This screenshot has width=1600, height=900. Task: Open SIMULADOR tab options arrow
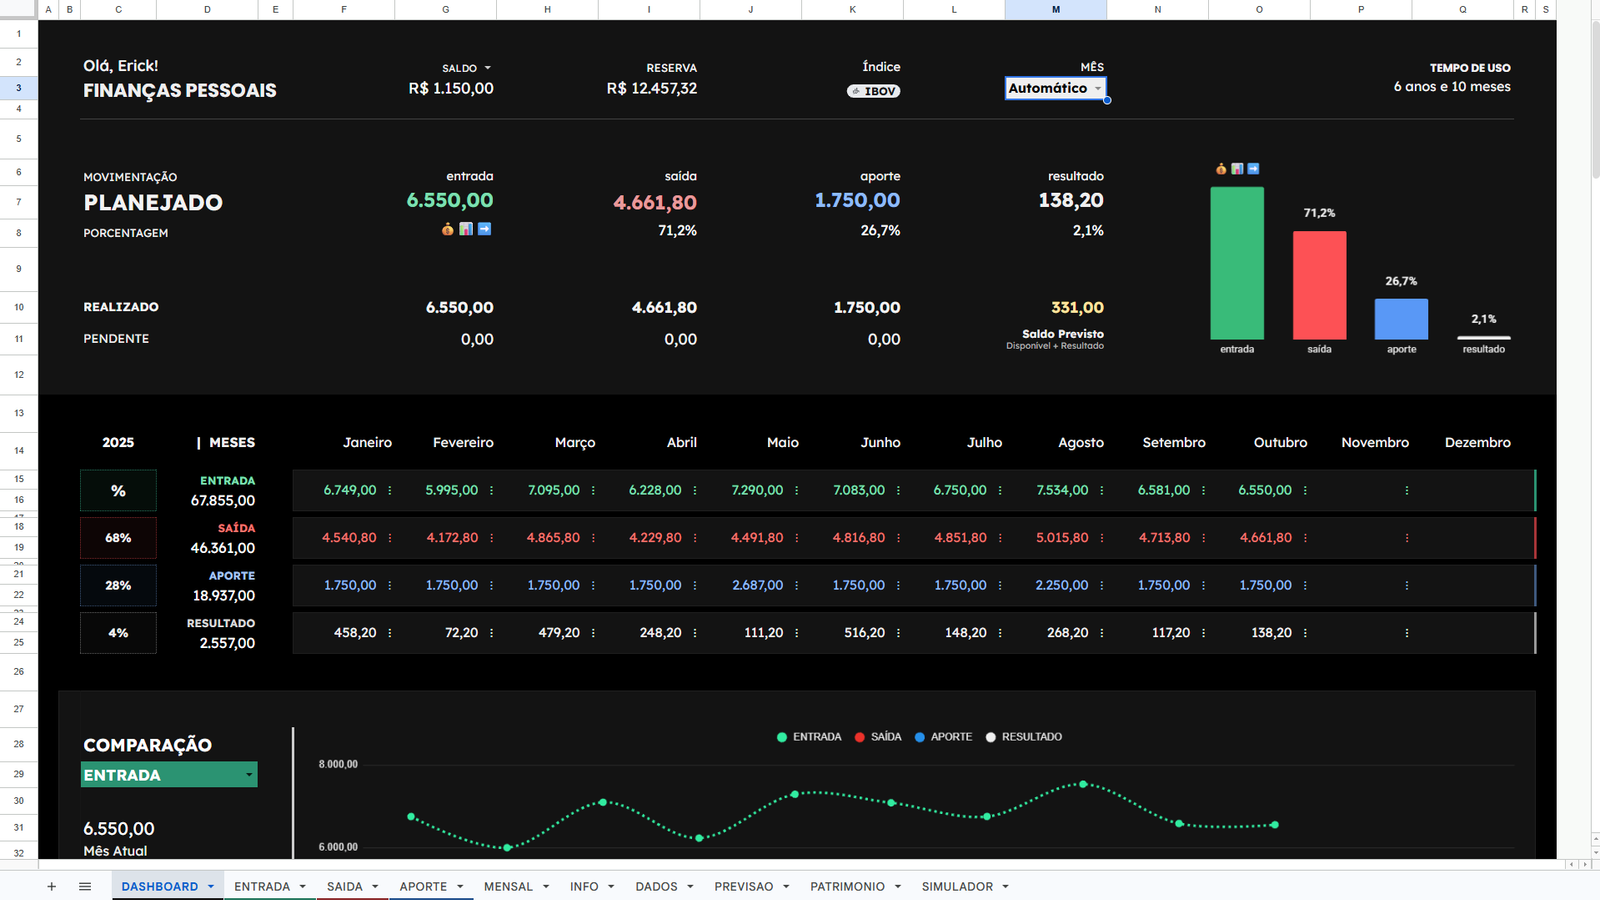(1005, 887)
